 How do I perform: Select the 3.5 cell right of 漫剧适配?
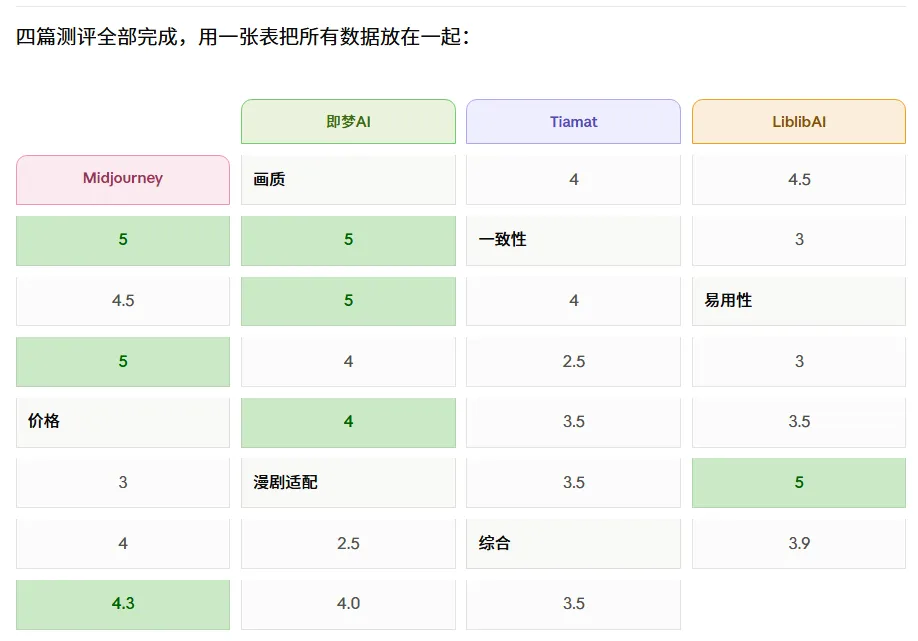(573, 483)
